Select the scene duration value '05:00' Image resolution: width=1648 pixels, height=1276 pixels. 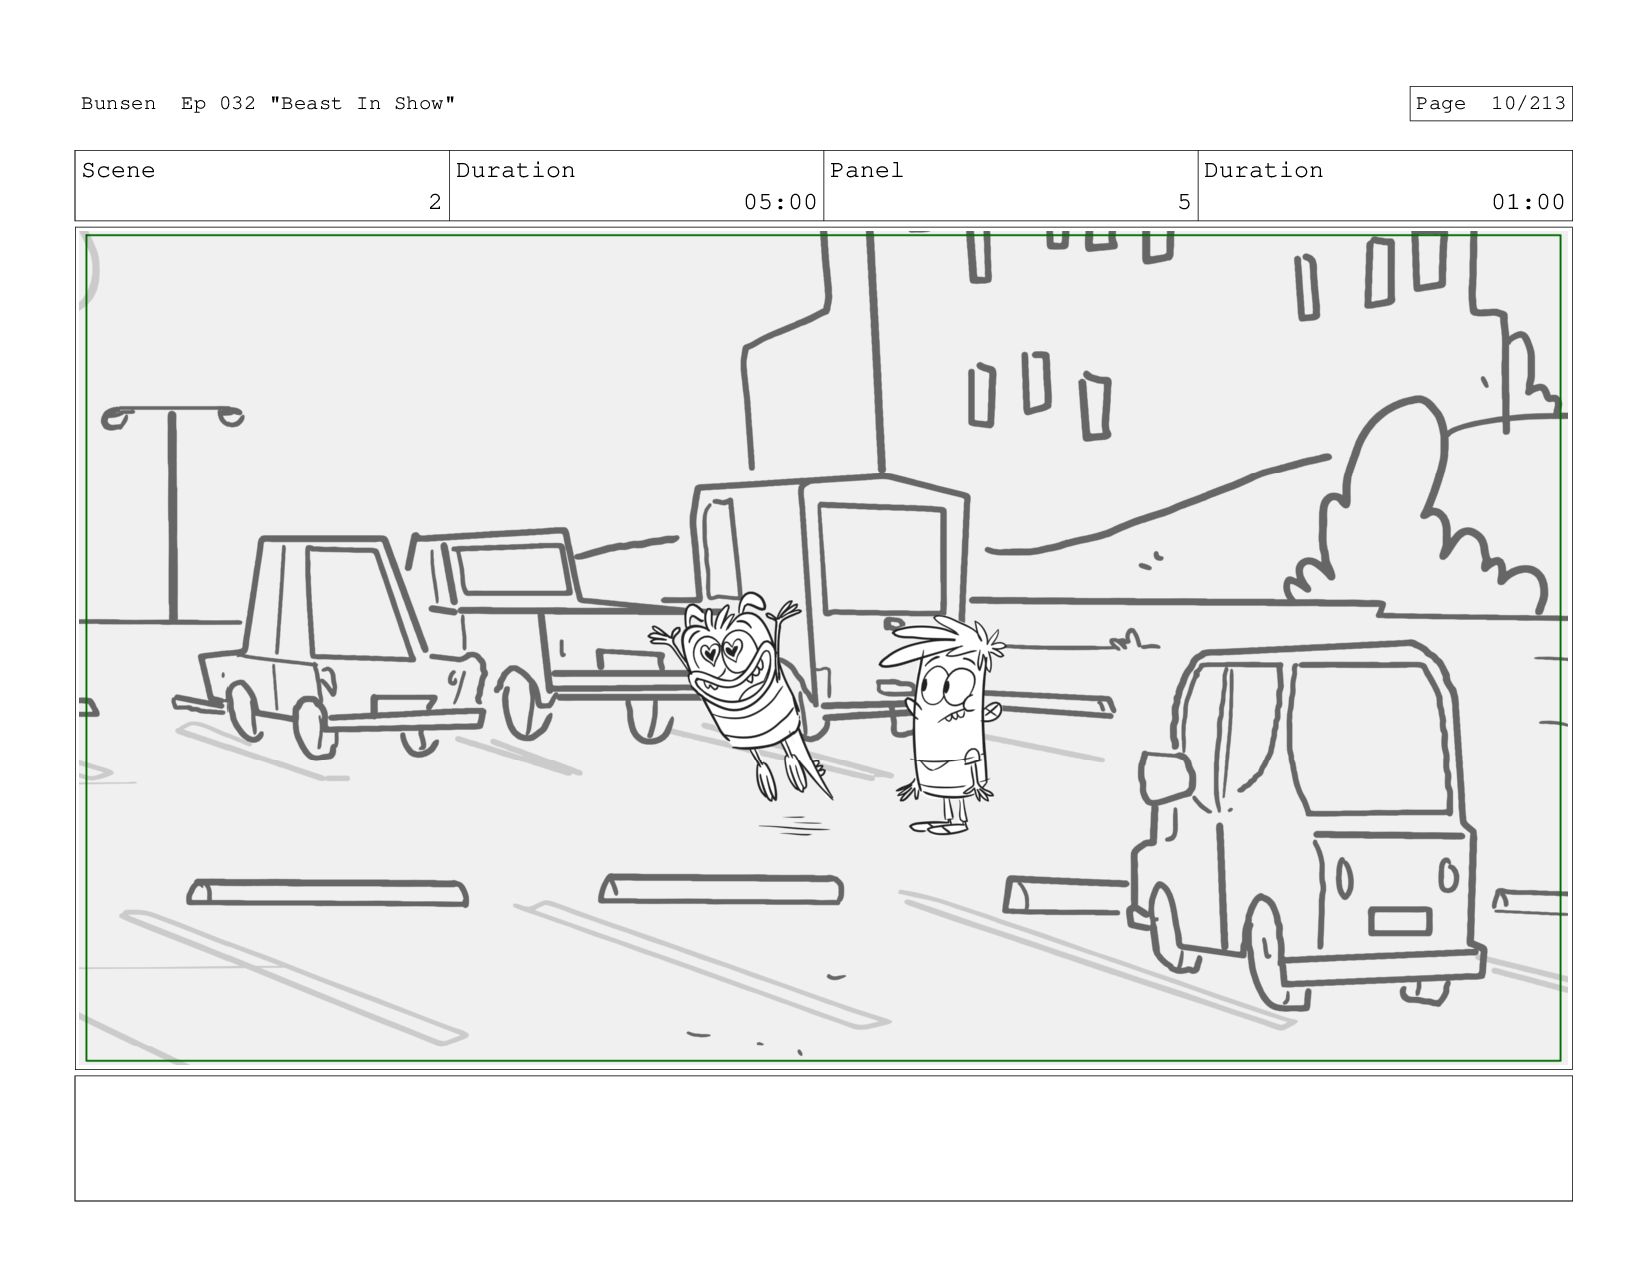(780, 202)
